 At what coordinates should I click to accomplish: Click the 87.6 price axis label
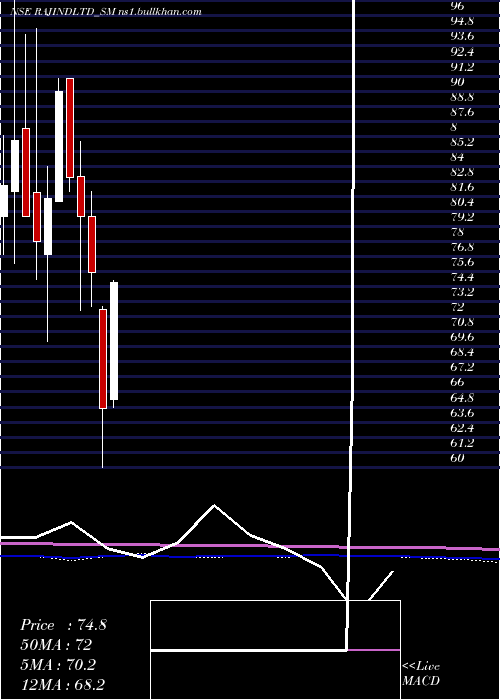(462, 112)
